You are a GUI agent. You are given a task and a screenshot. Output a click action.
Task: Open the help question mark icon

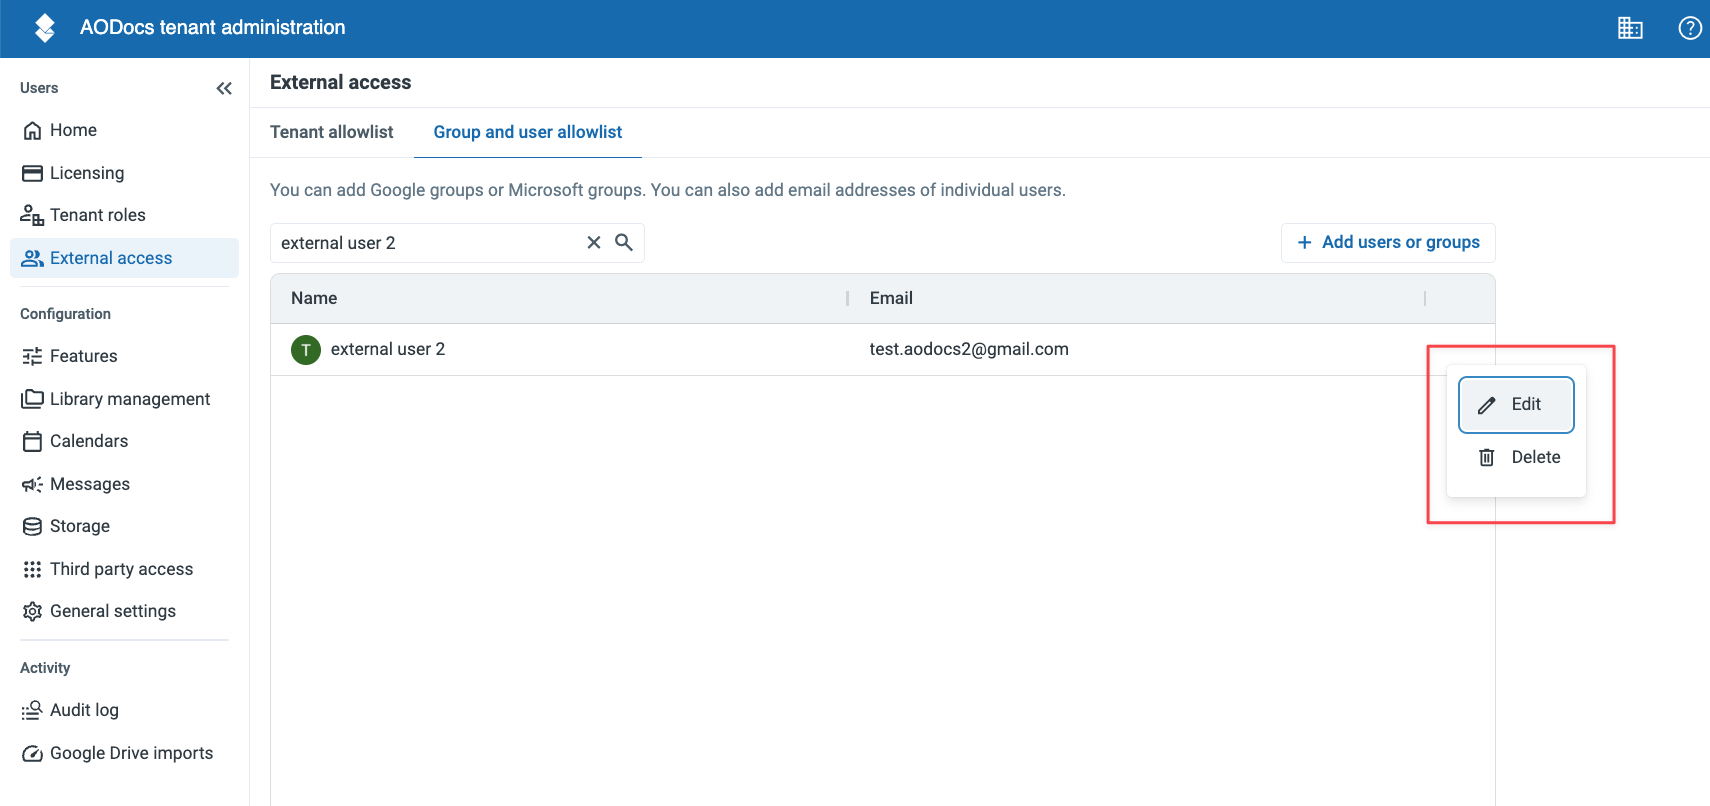tap(1690, 28)
